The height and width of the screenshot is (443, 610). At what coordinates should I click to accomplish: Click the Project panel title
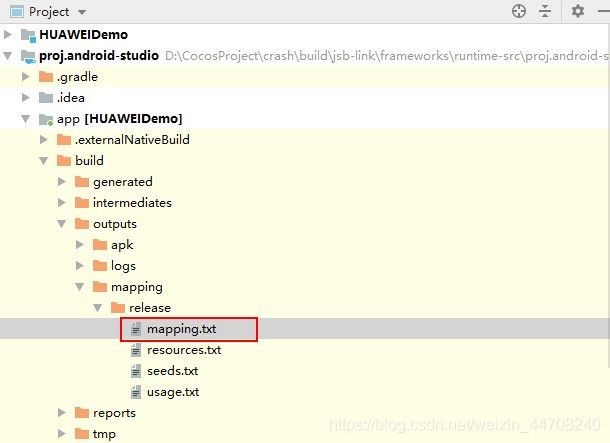pyautogui.click(x=49, y=12)
